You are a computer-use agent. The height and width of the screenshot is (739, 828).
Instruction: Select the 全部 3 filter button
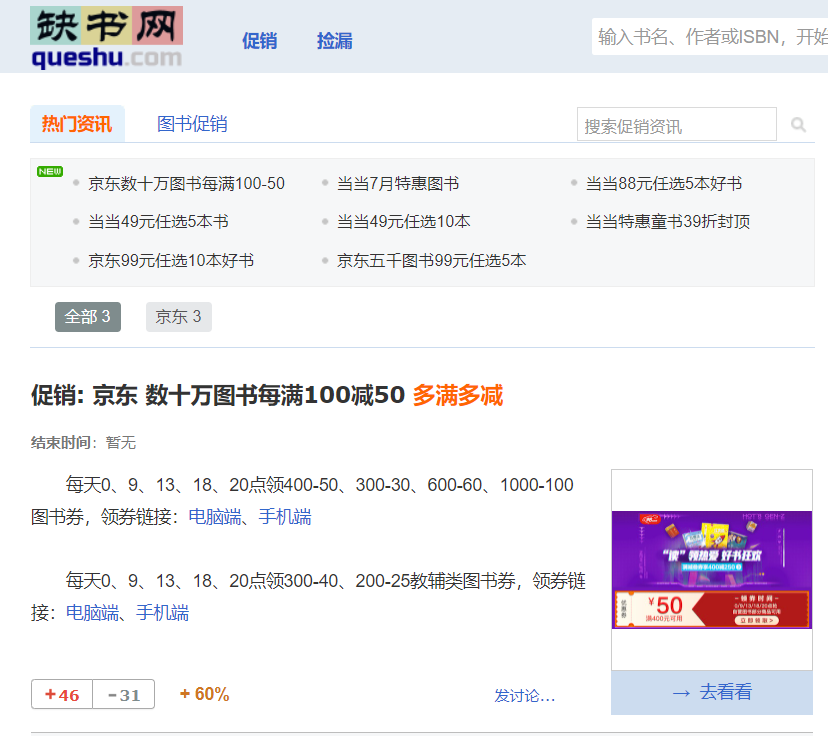coord(88,317)
